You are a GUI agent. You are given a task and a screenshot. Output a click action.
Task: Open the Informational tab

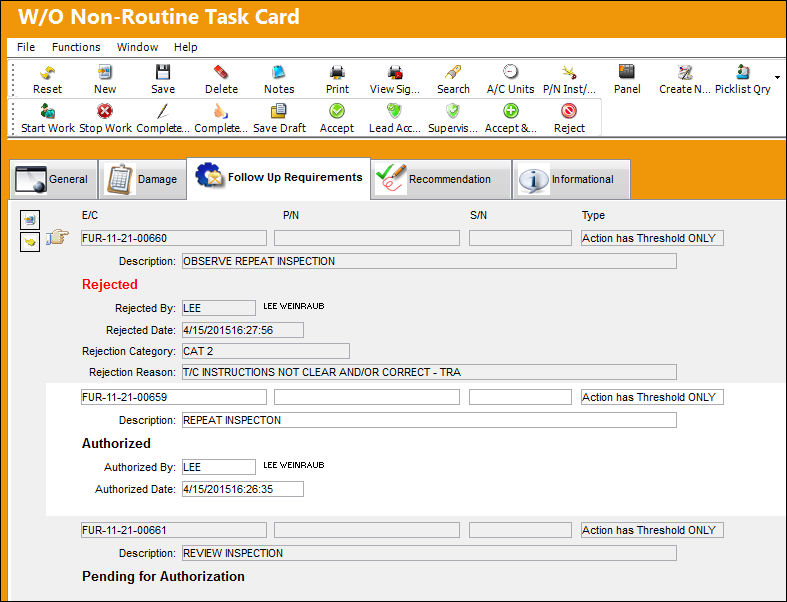[x=571, y=179]
